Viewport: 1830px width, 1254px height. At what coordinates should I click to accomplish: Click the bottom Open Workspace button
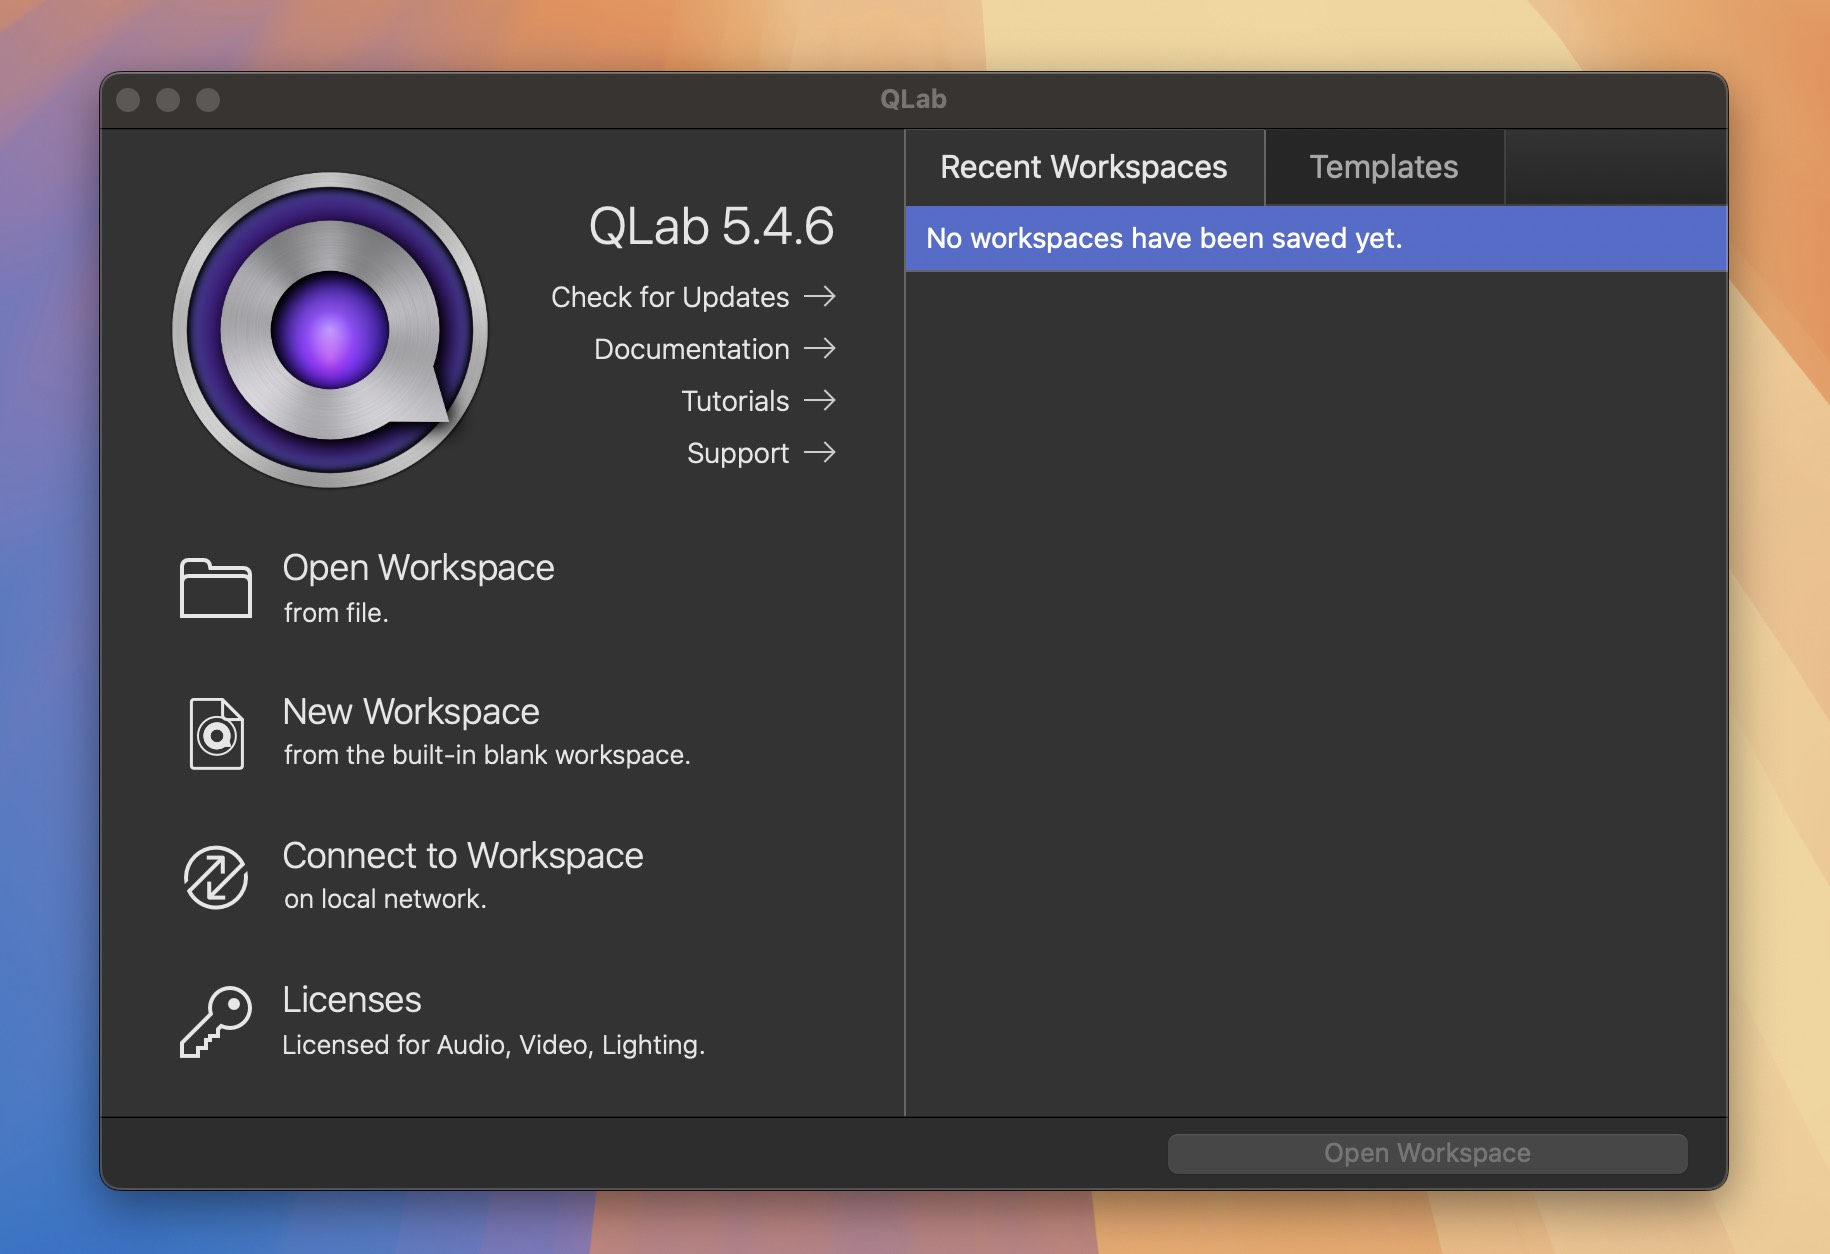tap(1427, 1153)
